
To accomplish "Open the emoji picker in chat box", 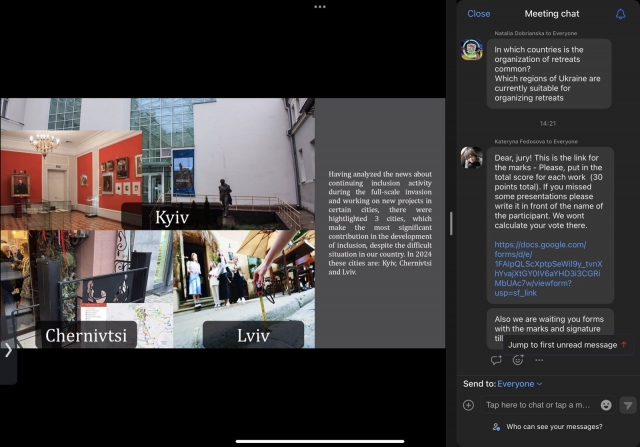I will click(606, 405).
